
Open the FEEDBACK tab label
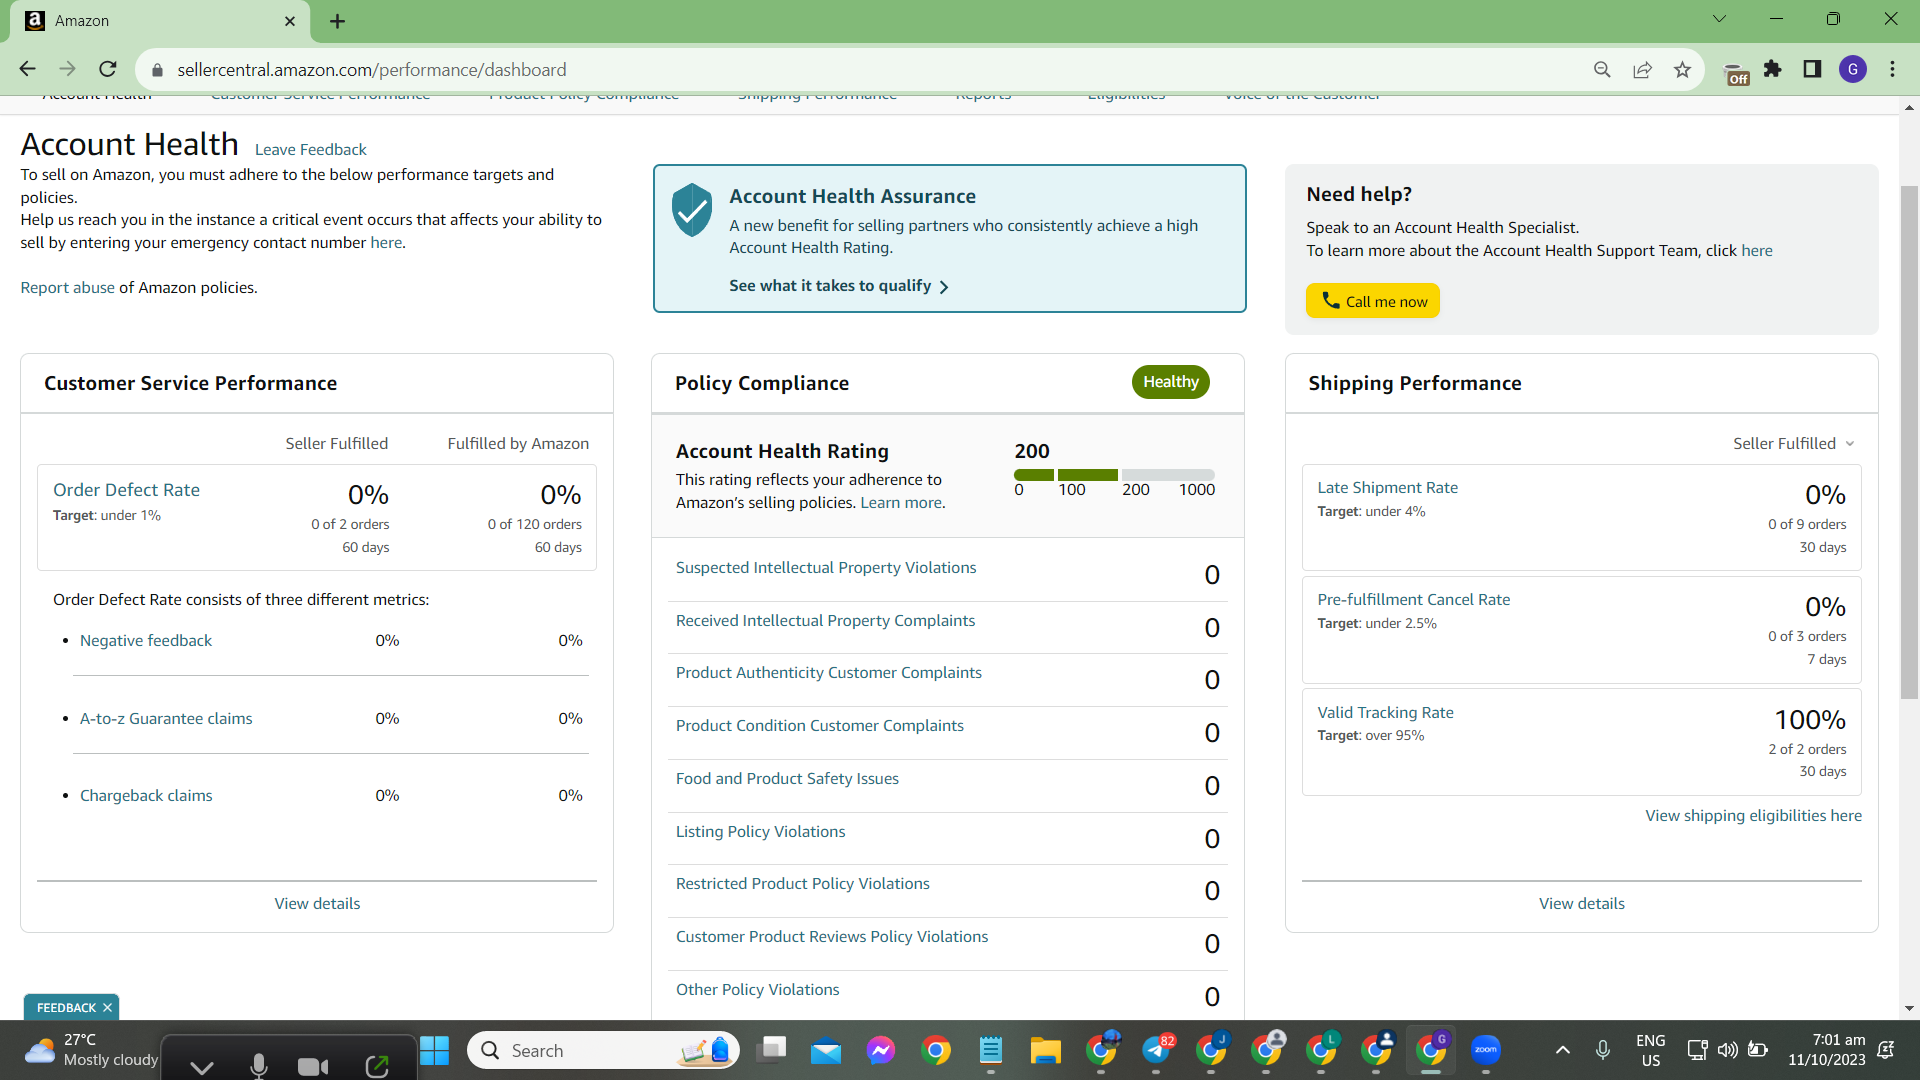click(x=66, y=1008)
